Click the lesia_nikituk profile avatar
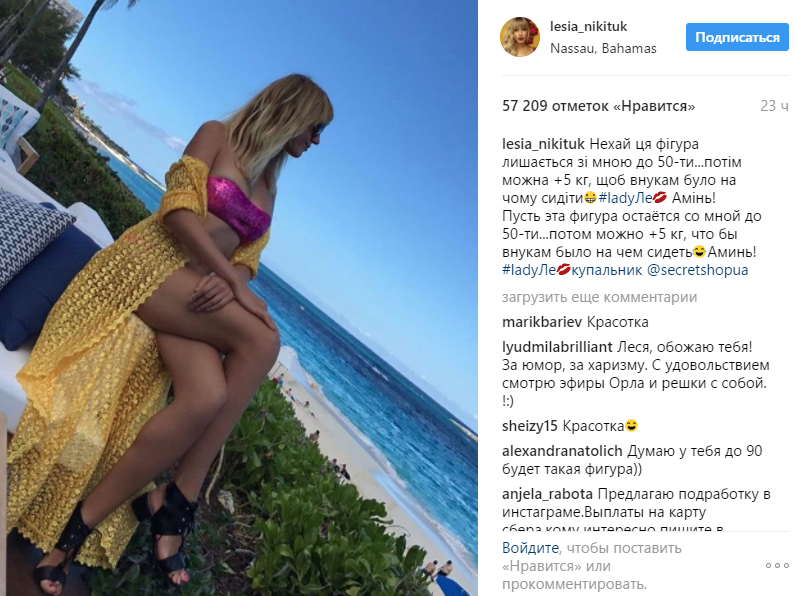796x596 pixels. pos(520,37)
